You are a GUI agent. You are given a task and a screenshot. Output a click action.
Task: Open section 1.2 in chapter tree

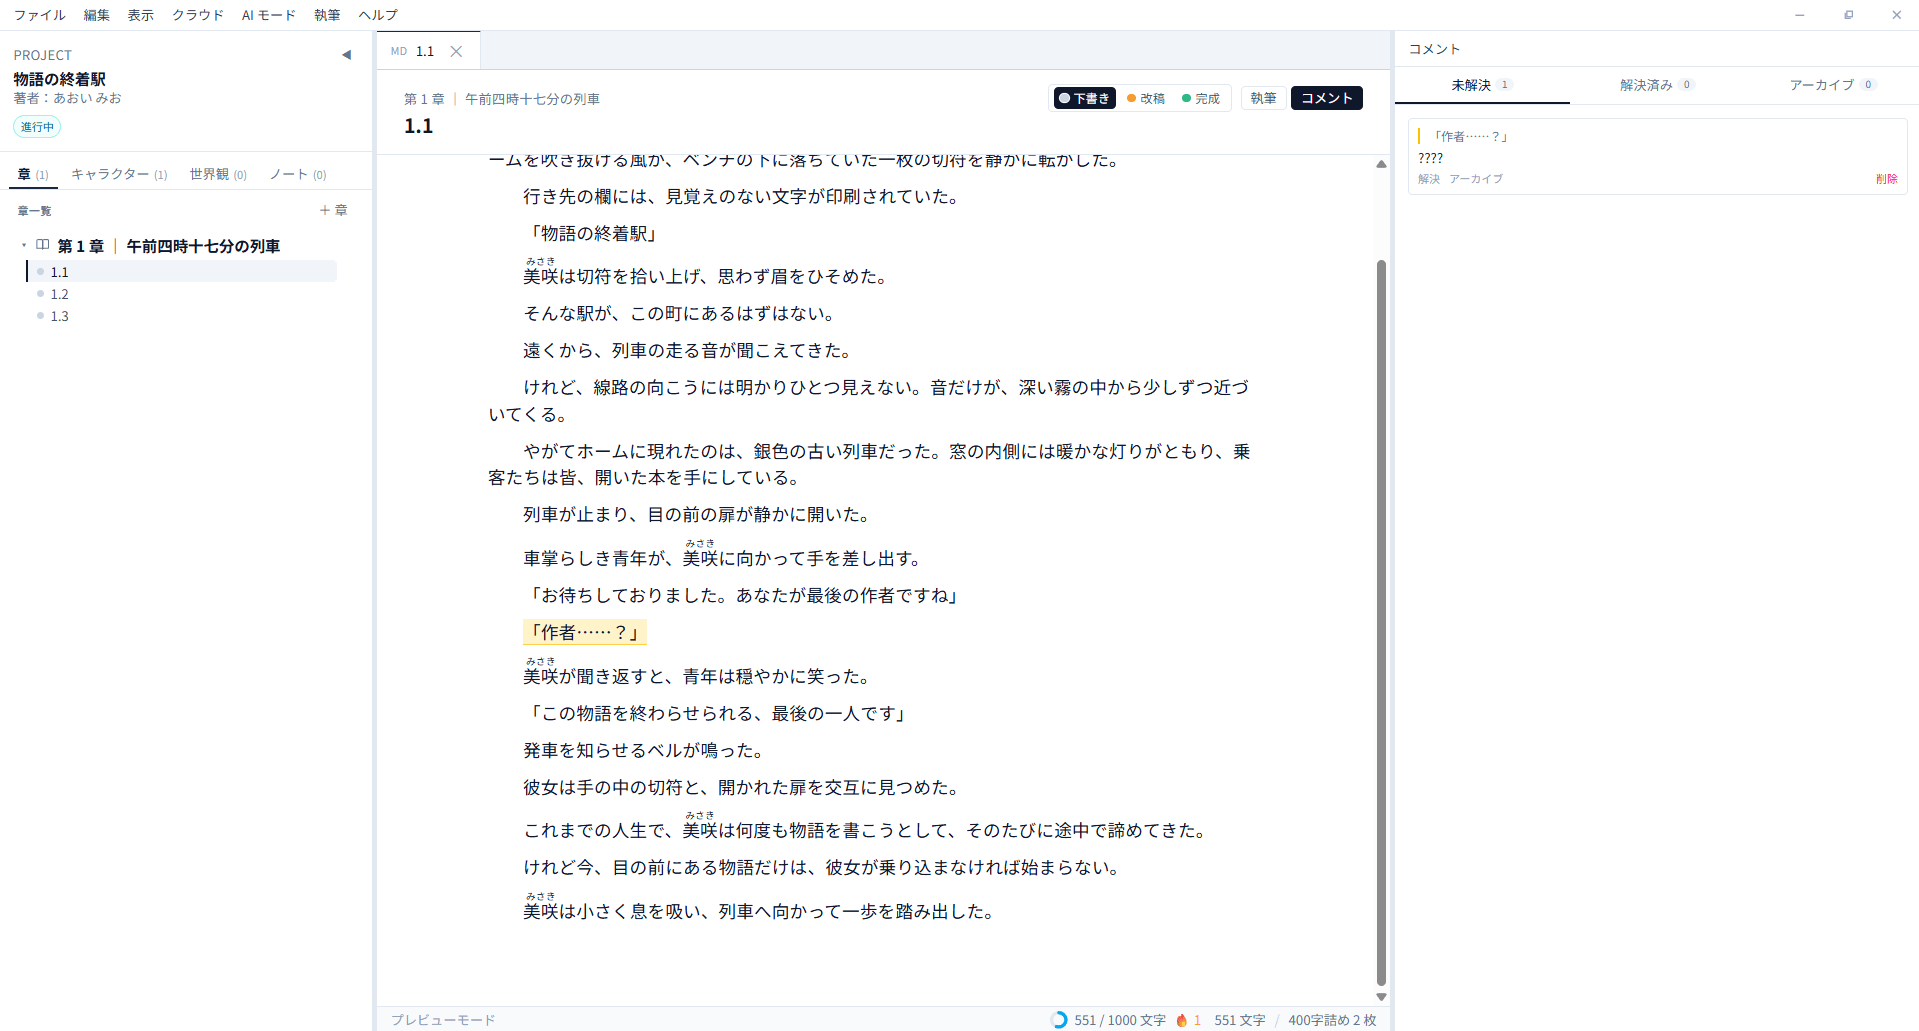[182, 294]
